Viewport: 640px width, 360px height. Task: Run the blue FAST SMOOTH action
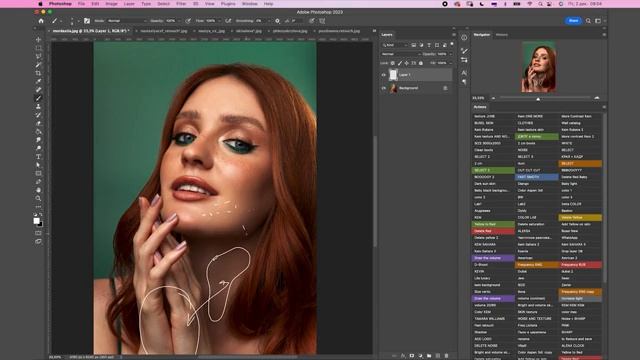coord(537,177)
